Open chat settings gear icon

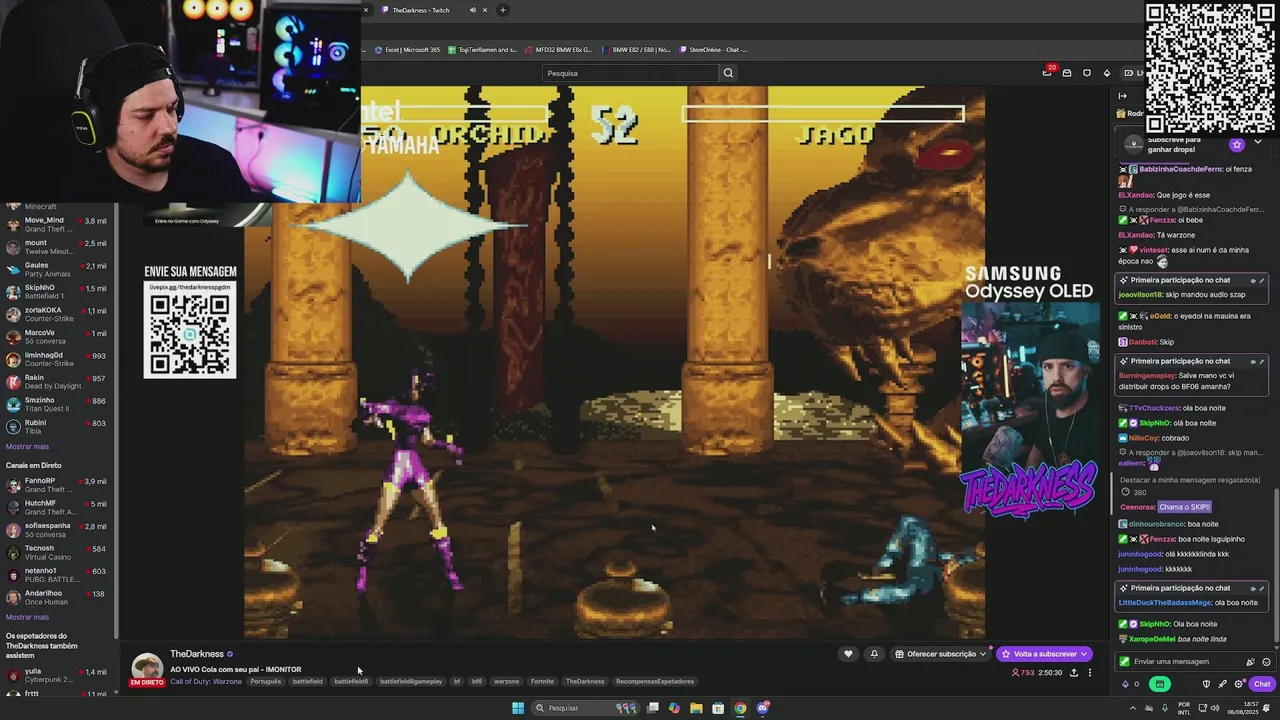tap(1239, 684)
